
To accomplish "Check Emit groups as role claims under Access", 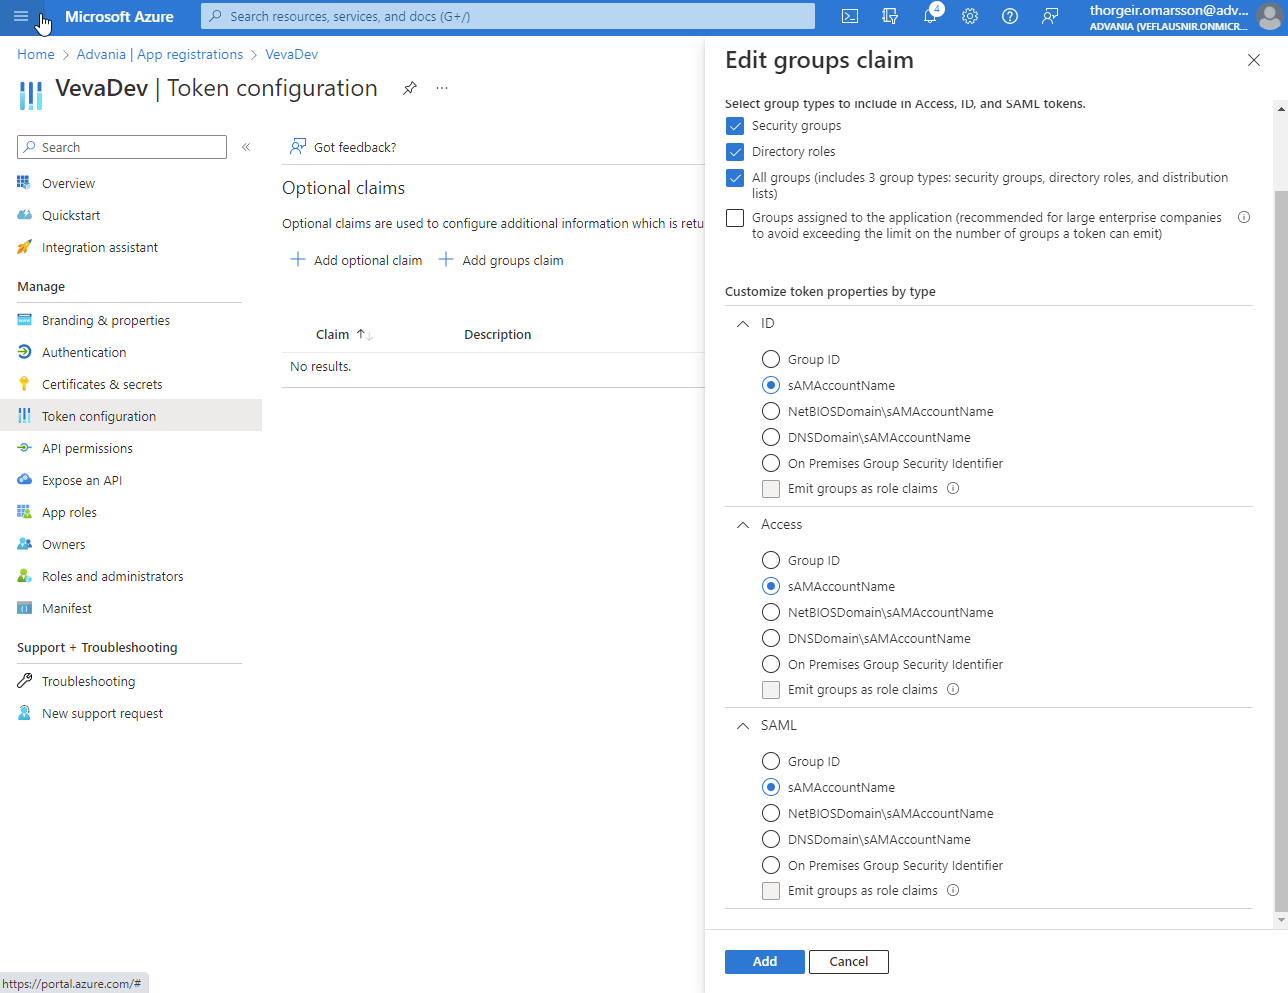I will (771, 690).
